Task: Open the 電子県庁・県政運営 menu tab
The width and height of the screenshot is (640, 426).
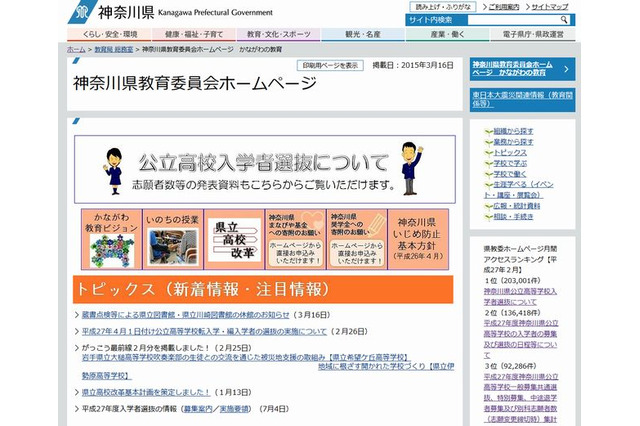Action: [533, 34]
